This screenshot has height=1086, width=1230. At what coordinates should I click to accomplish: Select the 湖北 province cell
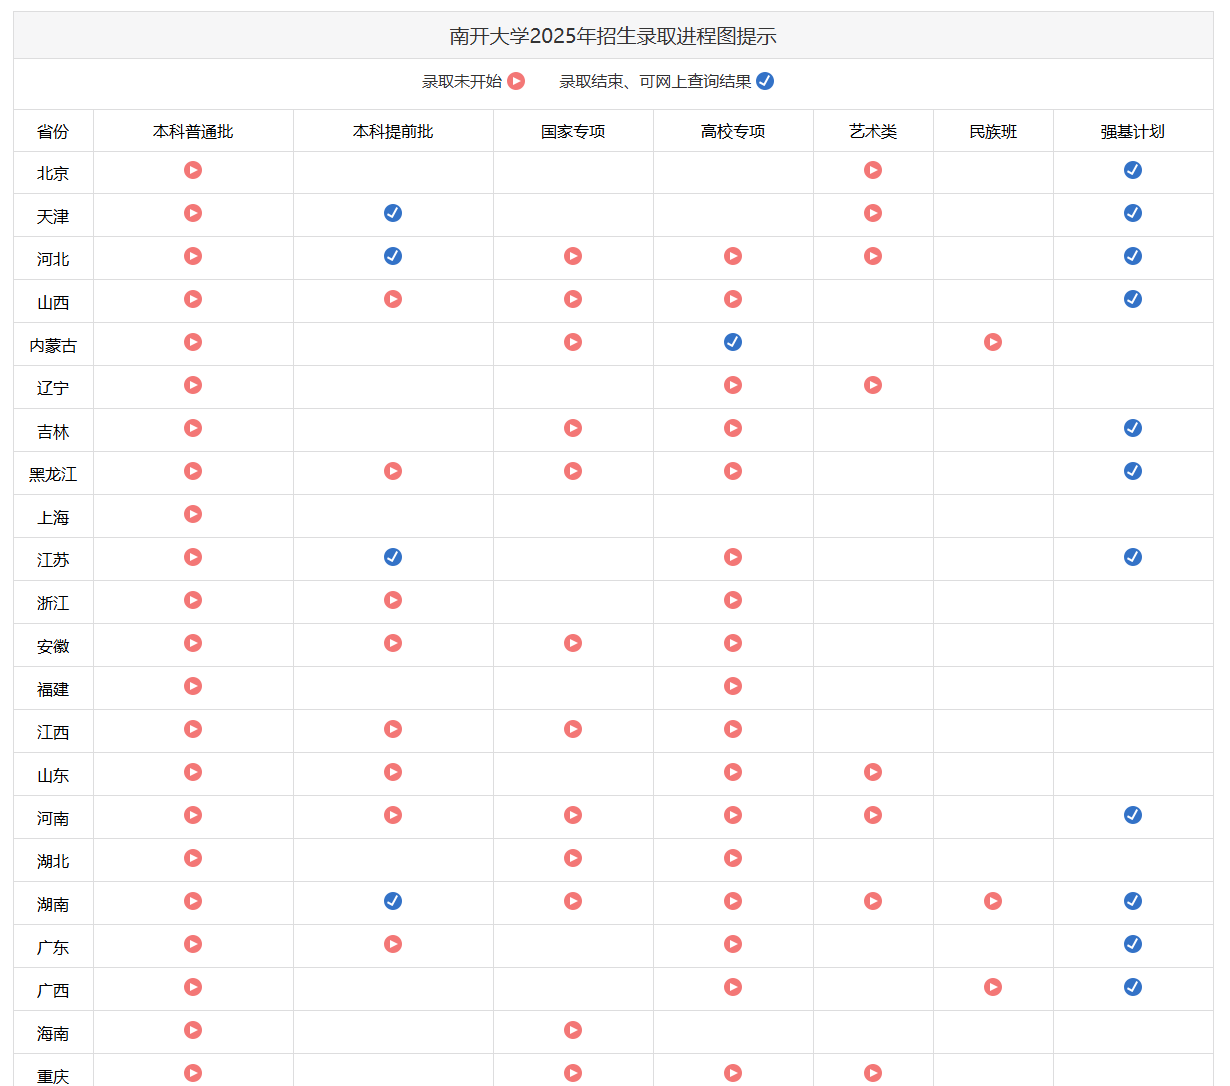pos(53,861)
